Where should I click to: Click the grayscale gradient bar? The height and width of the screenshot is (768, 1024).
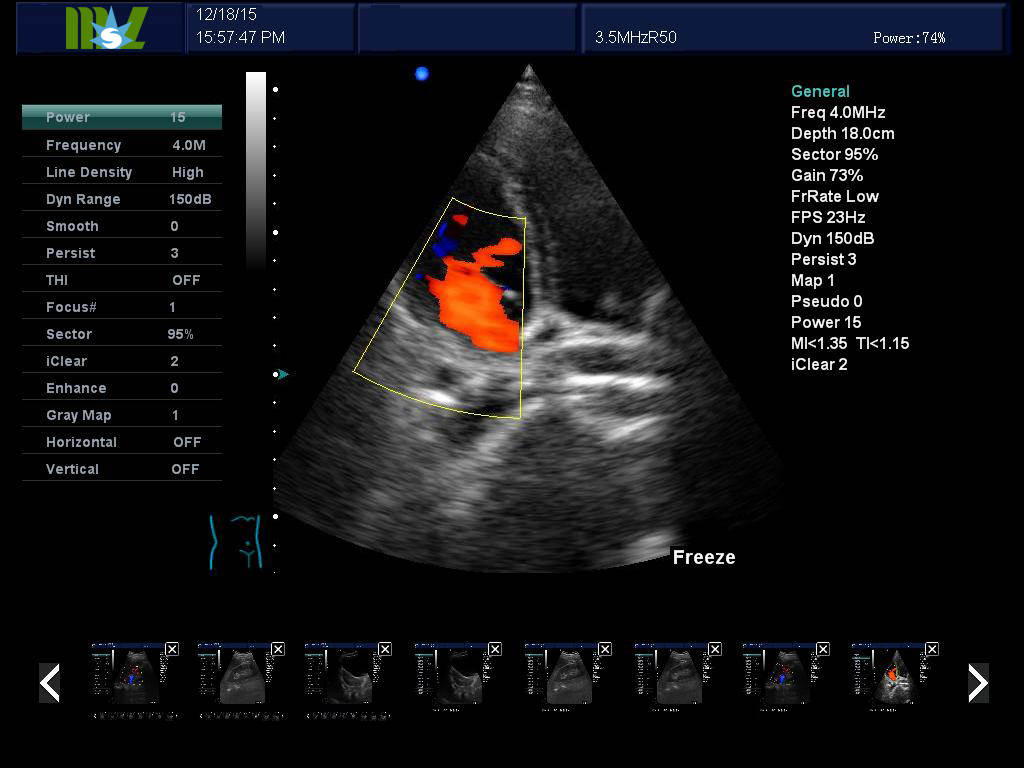(x=256, y=170)
